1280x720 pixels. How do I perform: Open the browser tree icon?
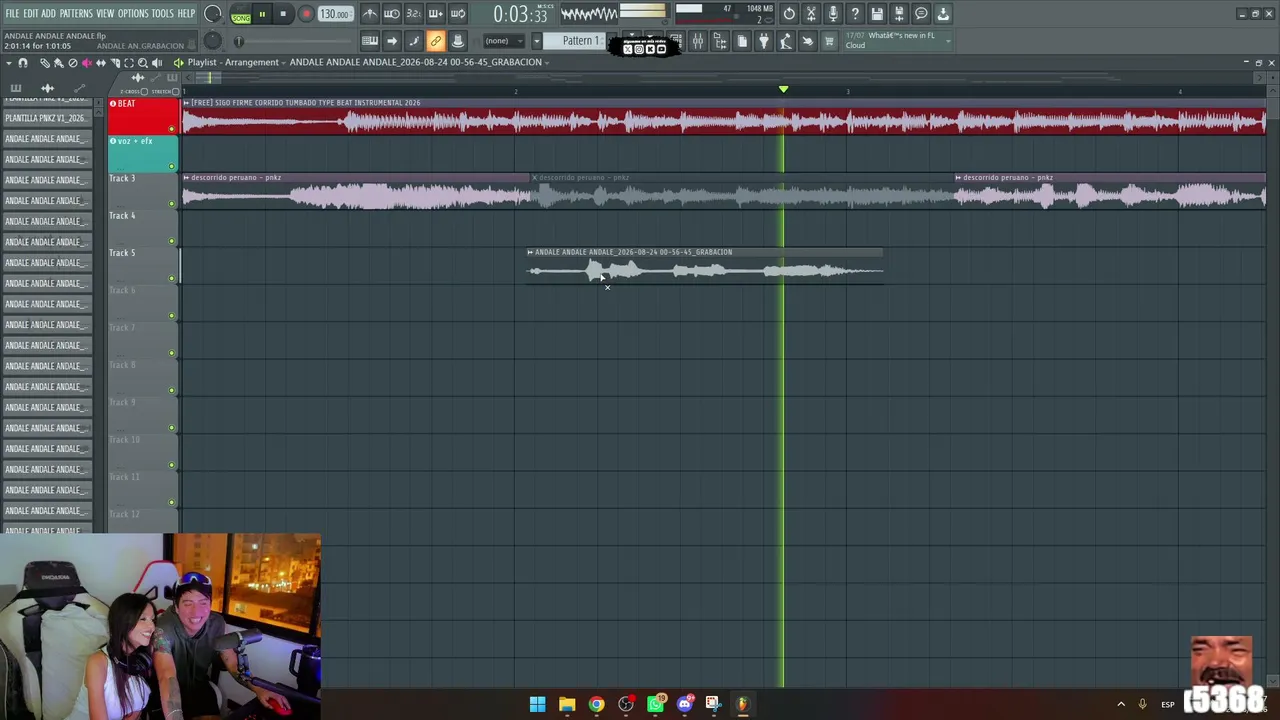point(720,41)
